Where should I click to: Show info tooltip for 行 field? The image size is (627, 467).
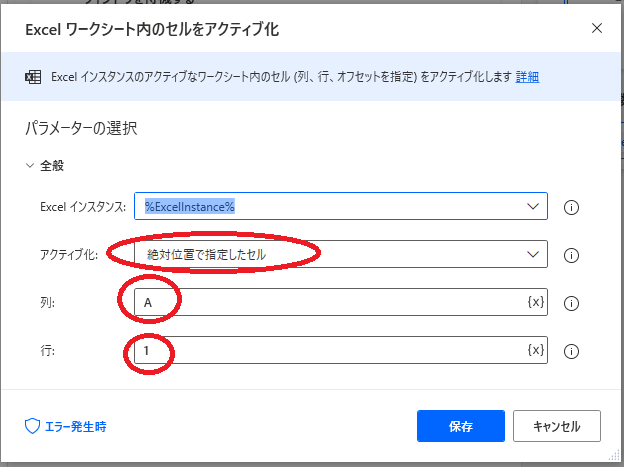click(x=572, y=351)
